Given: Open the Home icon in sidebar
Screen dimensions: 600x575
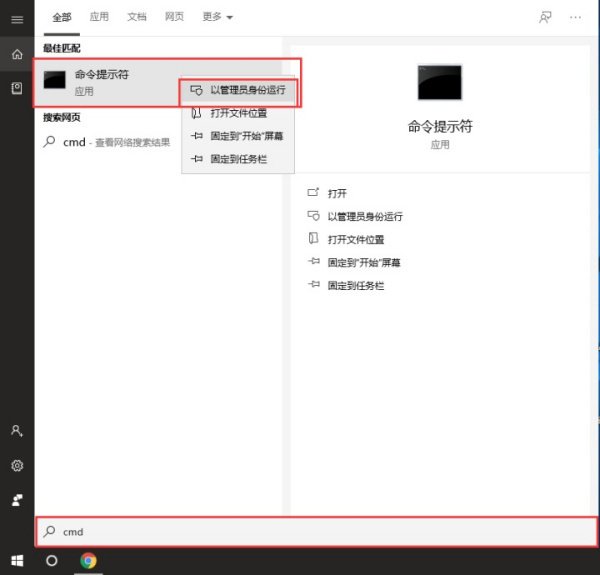Looking at the screenshot, I should tap(17, 54).
